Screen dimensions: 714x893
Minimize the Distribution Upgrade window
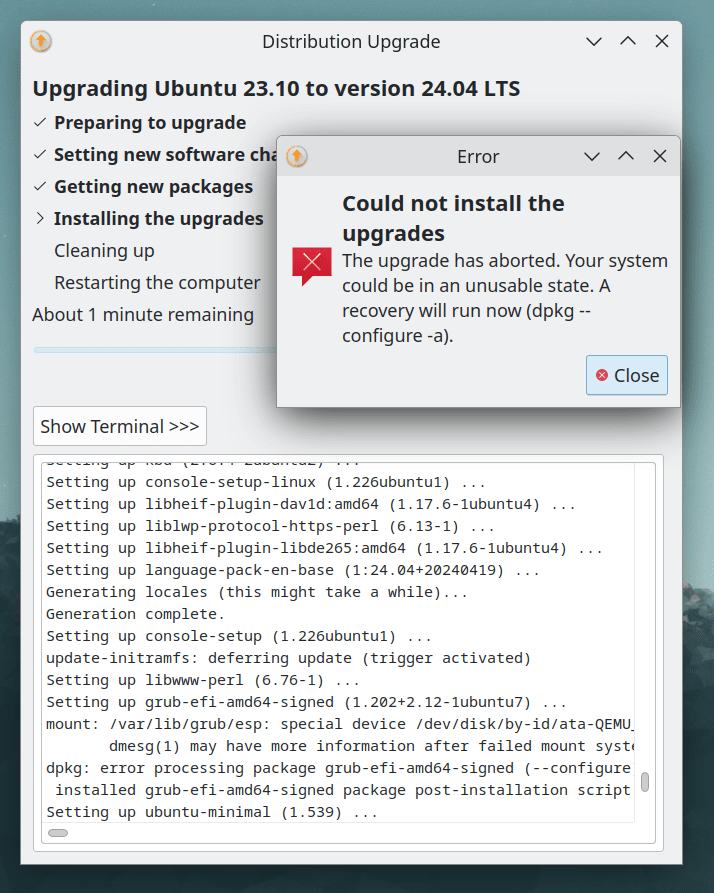click(594, 42)
